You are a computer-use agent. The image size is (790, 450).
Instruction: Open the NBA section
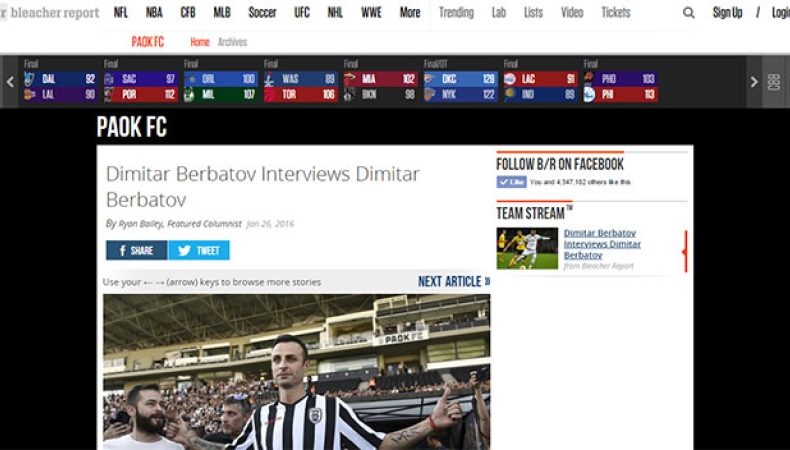tap(154, 13)
